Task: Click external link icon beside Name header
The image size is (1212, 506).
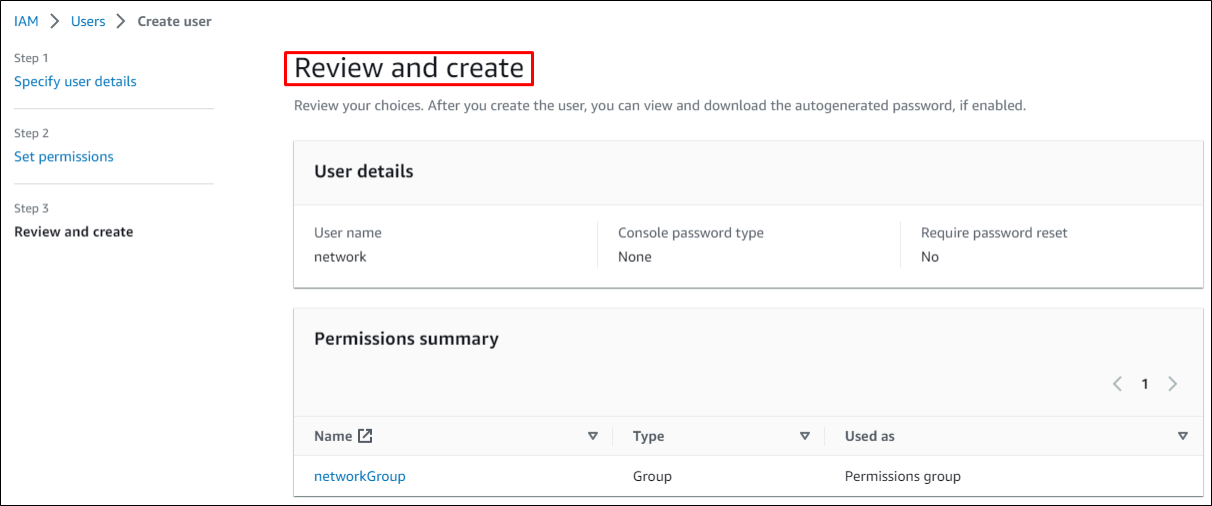Action: click(x=366, y=436)
